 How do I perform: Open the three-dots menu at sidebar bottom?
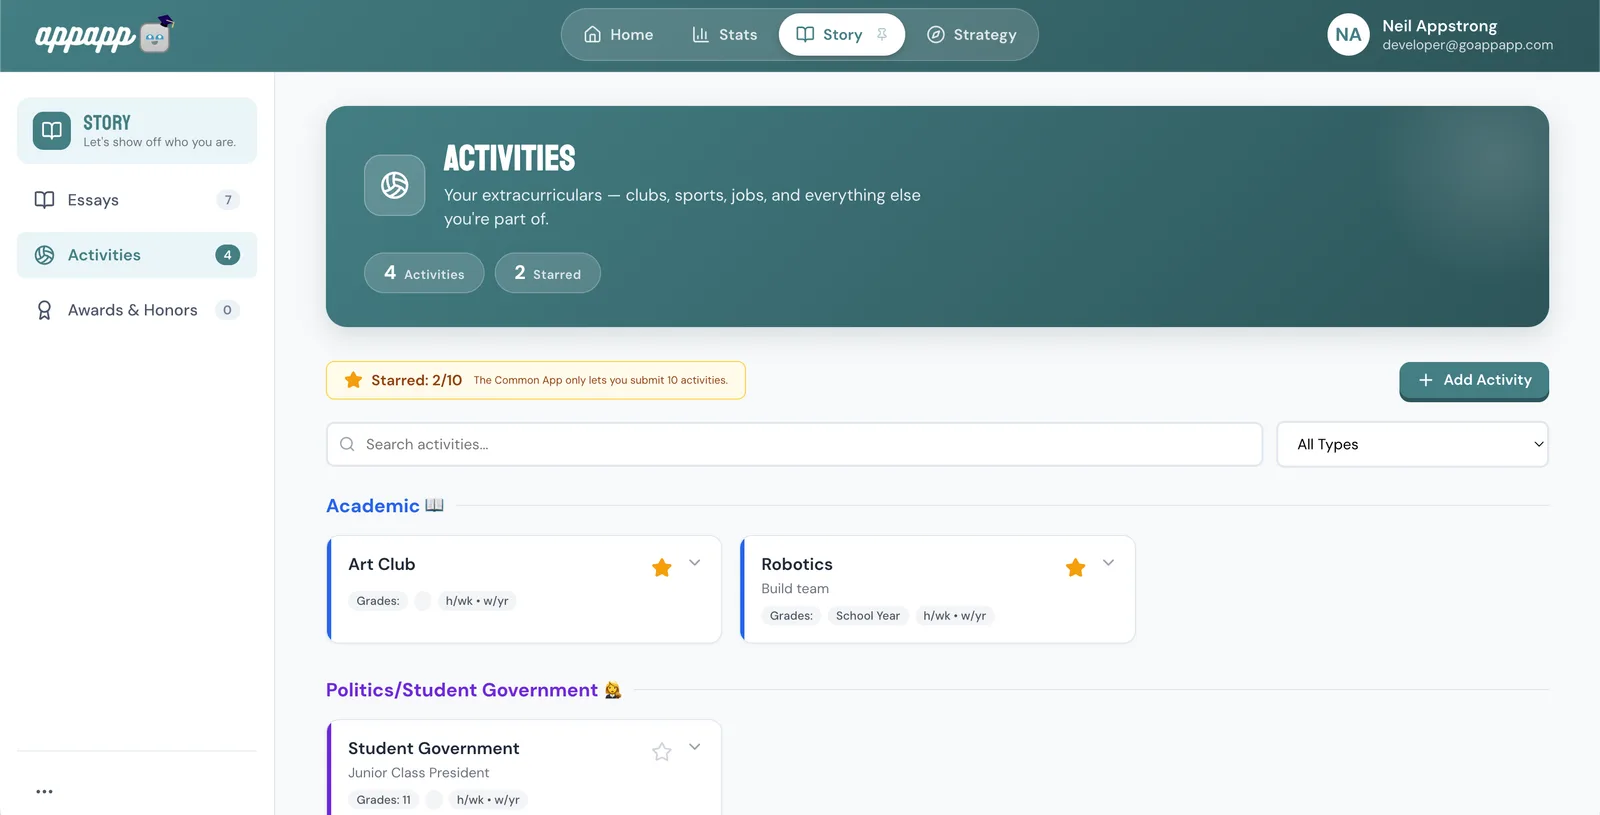(x=44, y=791)
